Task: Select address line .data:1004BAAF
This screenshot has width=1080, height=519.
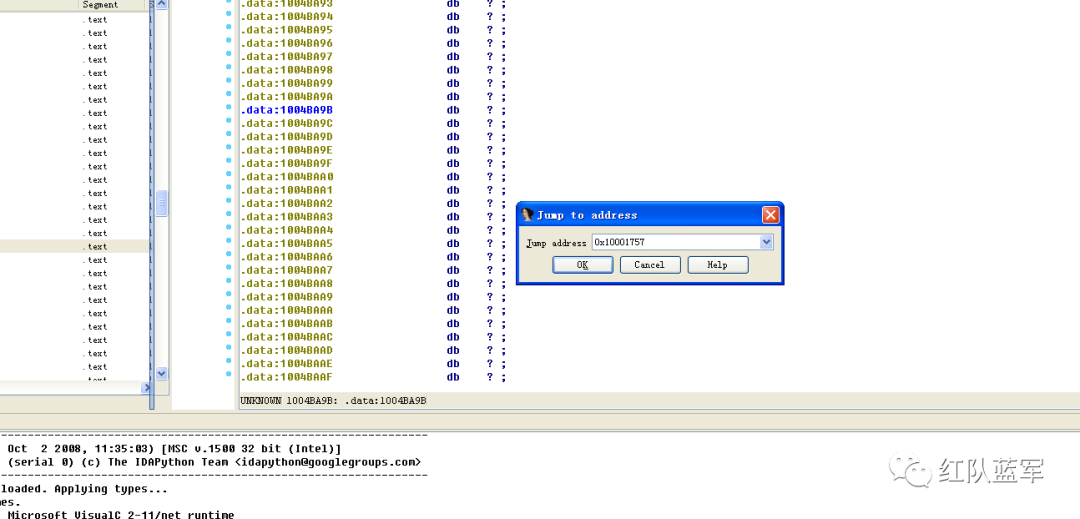Action: tap(287, 377)
